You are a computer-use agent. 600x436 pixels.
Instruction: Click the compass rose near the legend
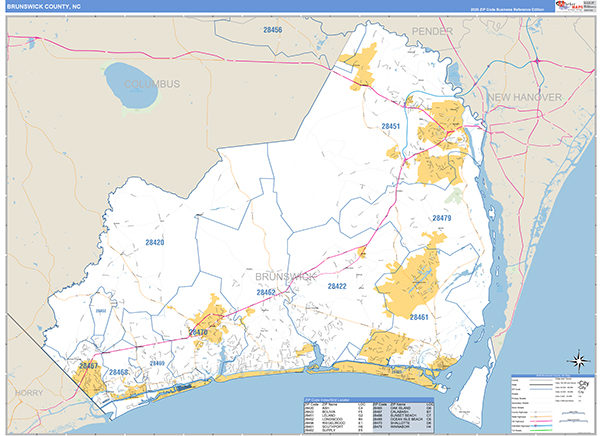click(x=576, y=361)
